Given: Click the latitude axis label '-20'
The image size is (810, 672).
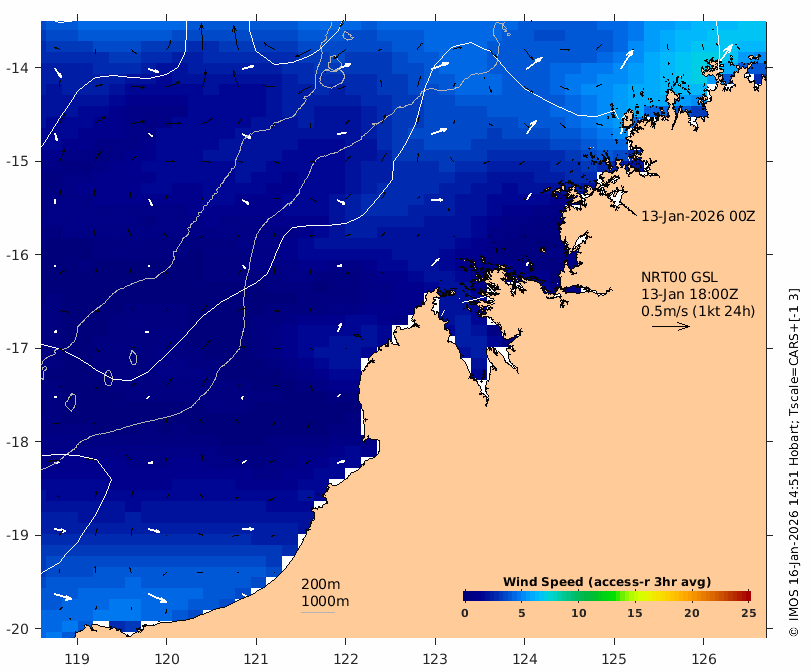Looking at the screenshot, I should click(17, 629).
